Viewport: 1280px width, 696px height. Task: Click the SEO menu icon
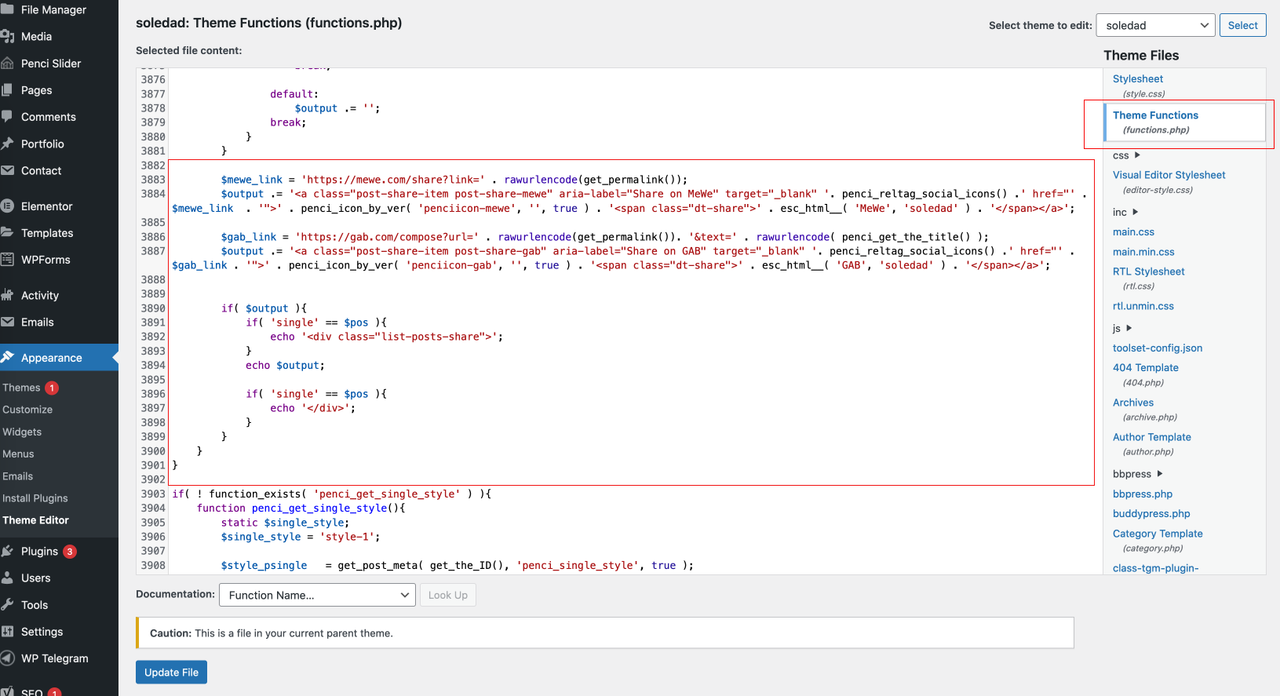click(8, 691)
